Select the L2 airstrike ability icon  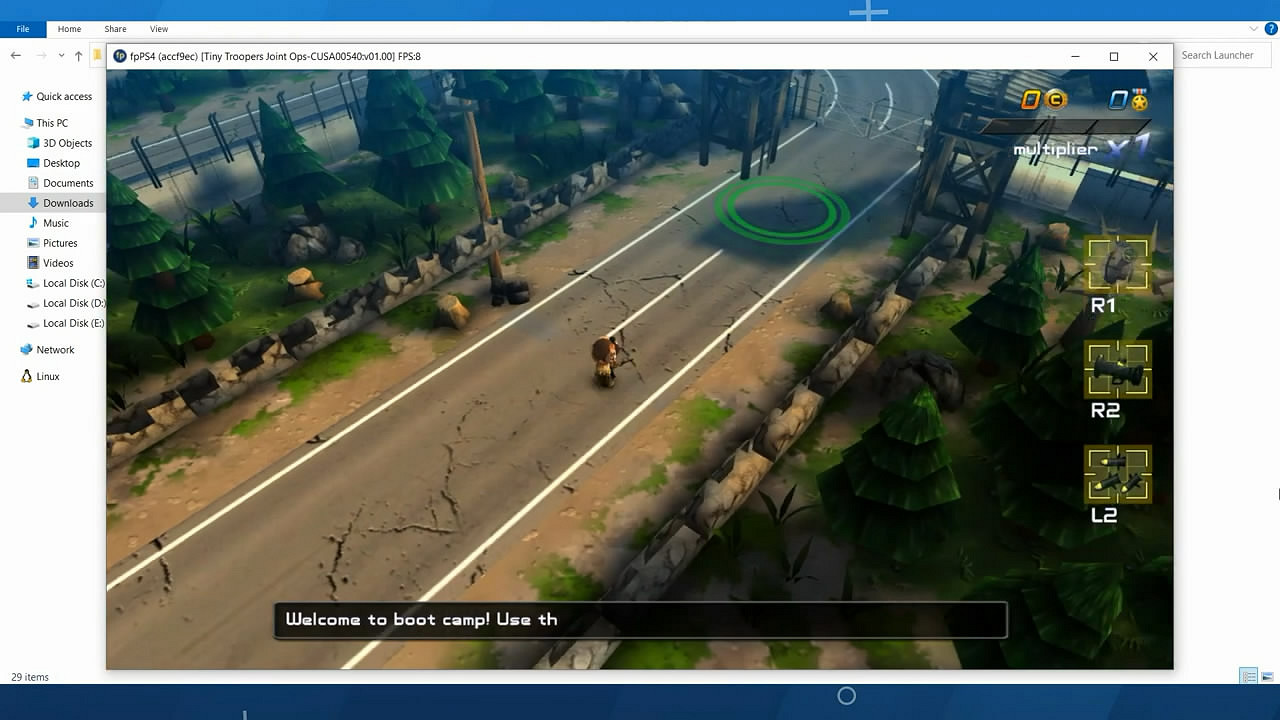click(1118, 474)
